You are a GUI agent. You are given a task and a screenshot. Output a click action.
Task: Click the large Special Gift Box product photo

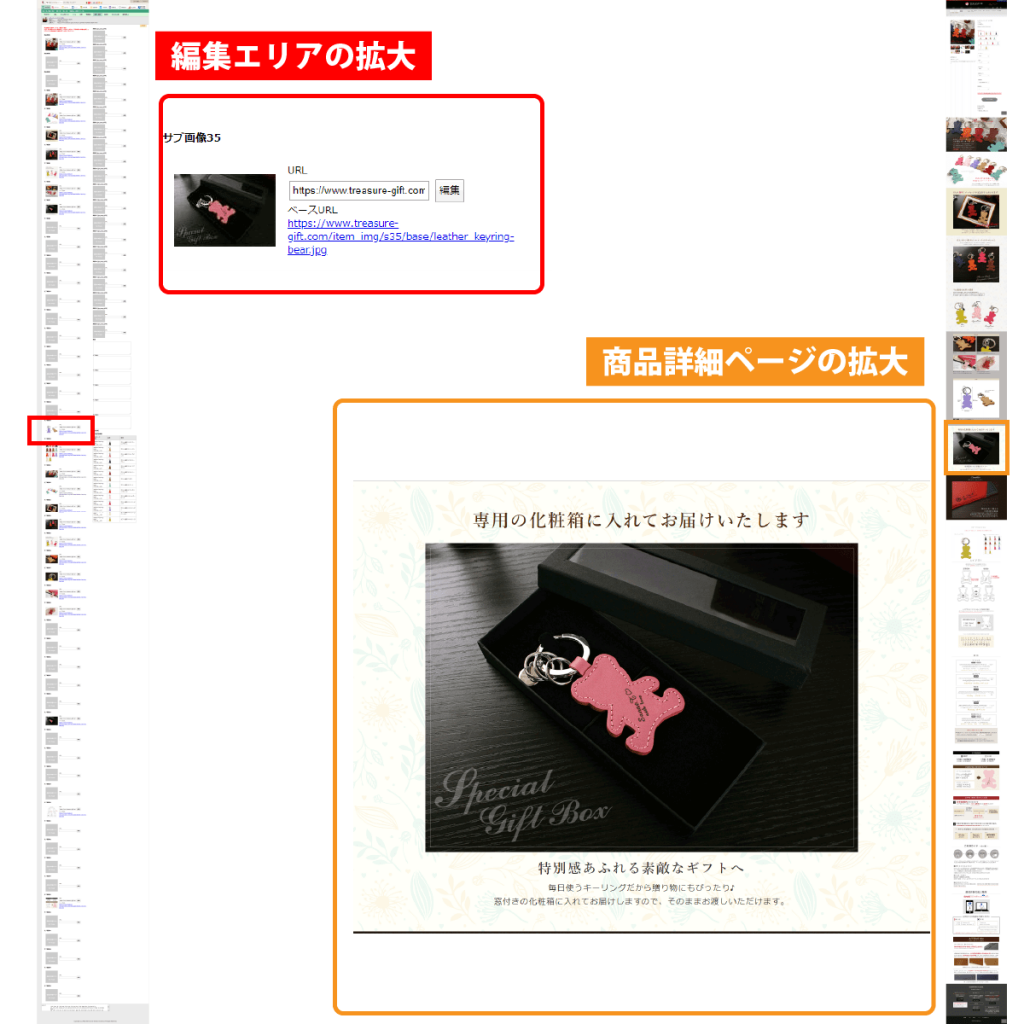pos(641,697)
